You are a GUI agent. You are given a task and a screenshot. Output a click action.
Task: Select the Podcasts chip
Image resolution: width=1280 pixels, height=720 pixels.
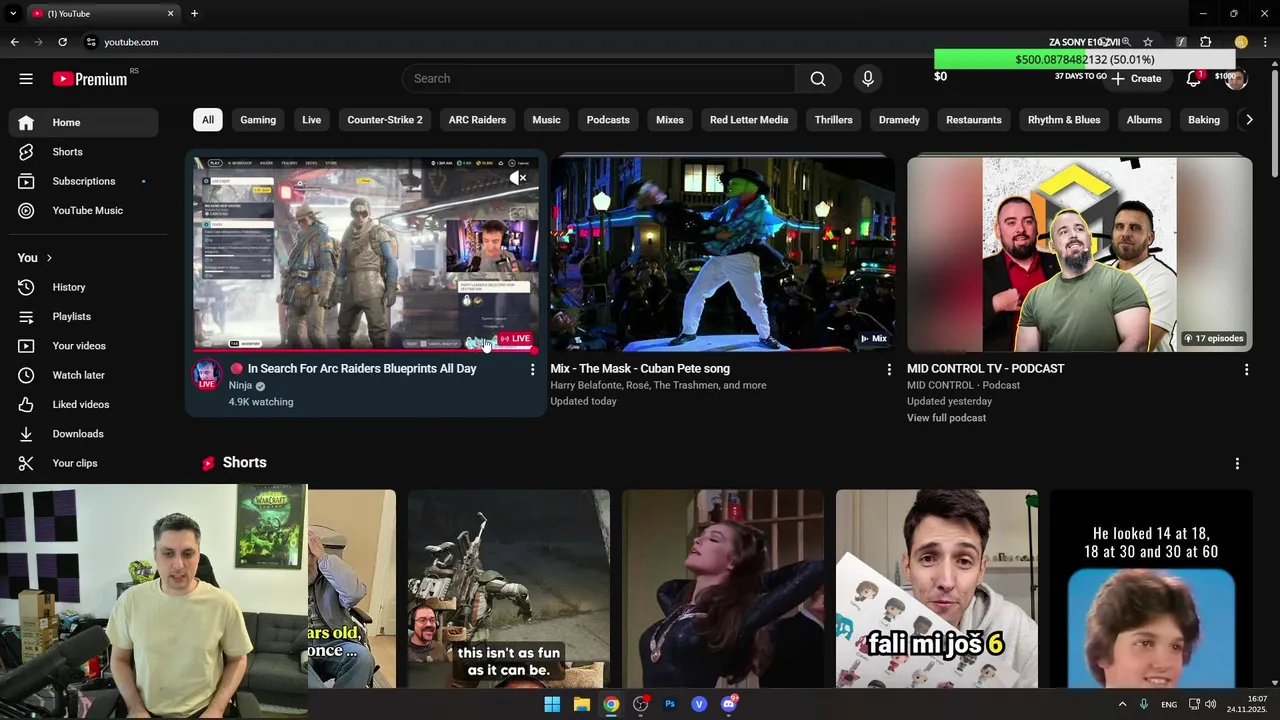point(608,120)
